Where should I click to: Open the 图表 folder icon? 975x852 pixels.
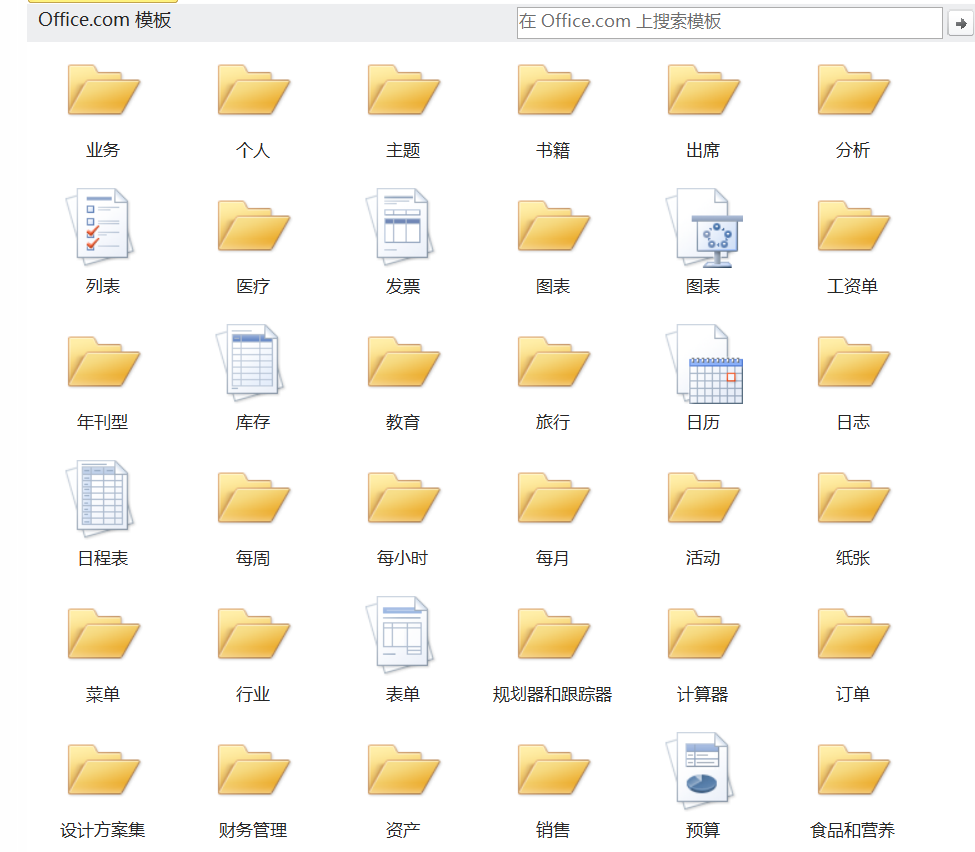point(553,226)
